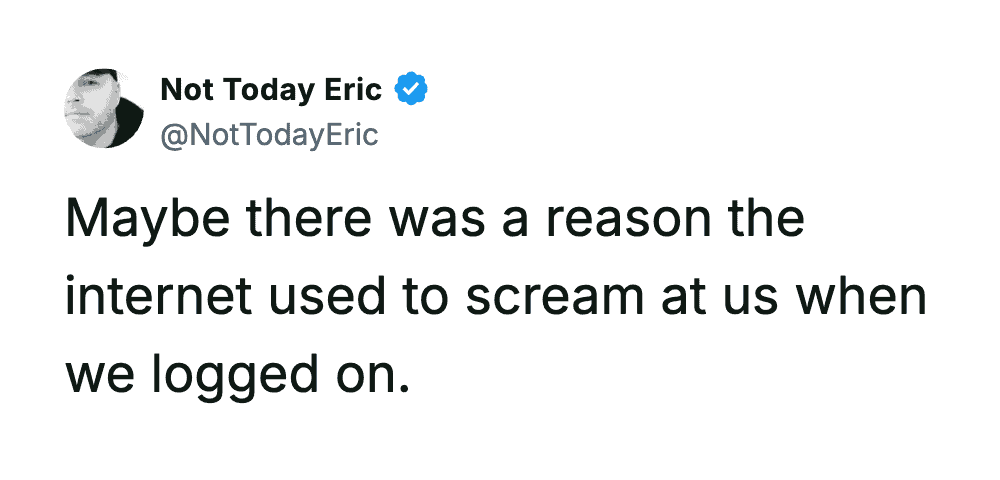Click the Not Today Eric profile avatar
Image resolution: width=1000 pixels, height=480 pixels.
click(x=104, y=109)
